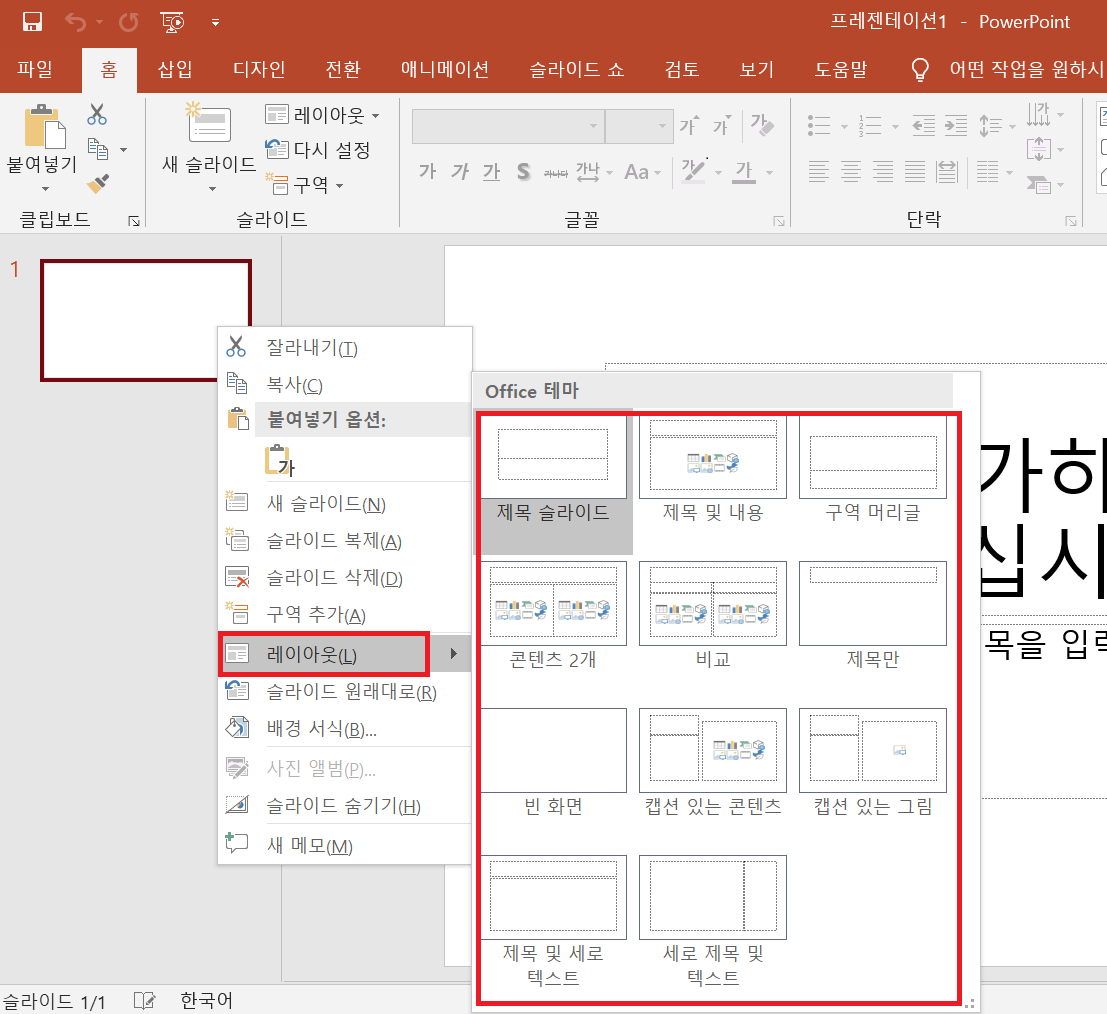Switch to the 삽입 ribbon tab
This screenshot has width=1107, height=1014.
click(175, 69)
